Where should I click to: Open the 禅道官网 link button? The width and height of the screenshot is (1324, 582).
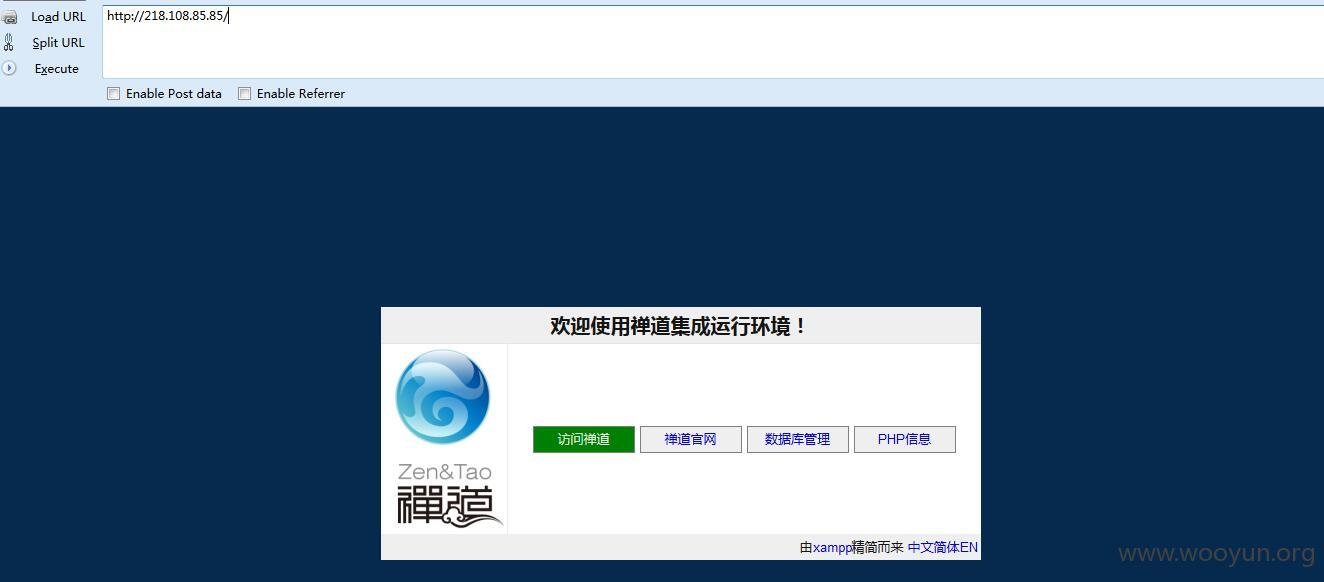click(x=691, y=439)
